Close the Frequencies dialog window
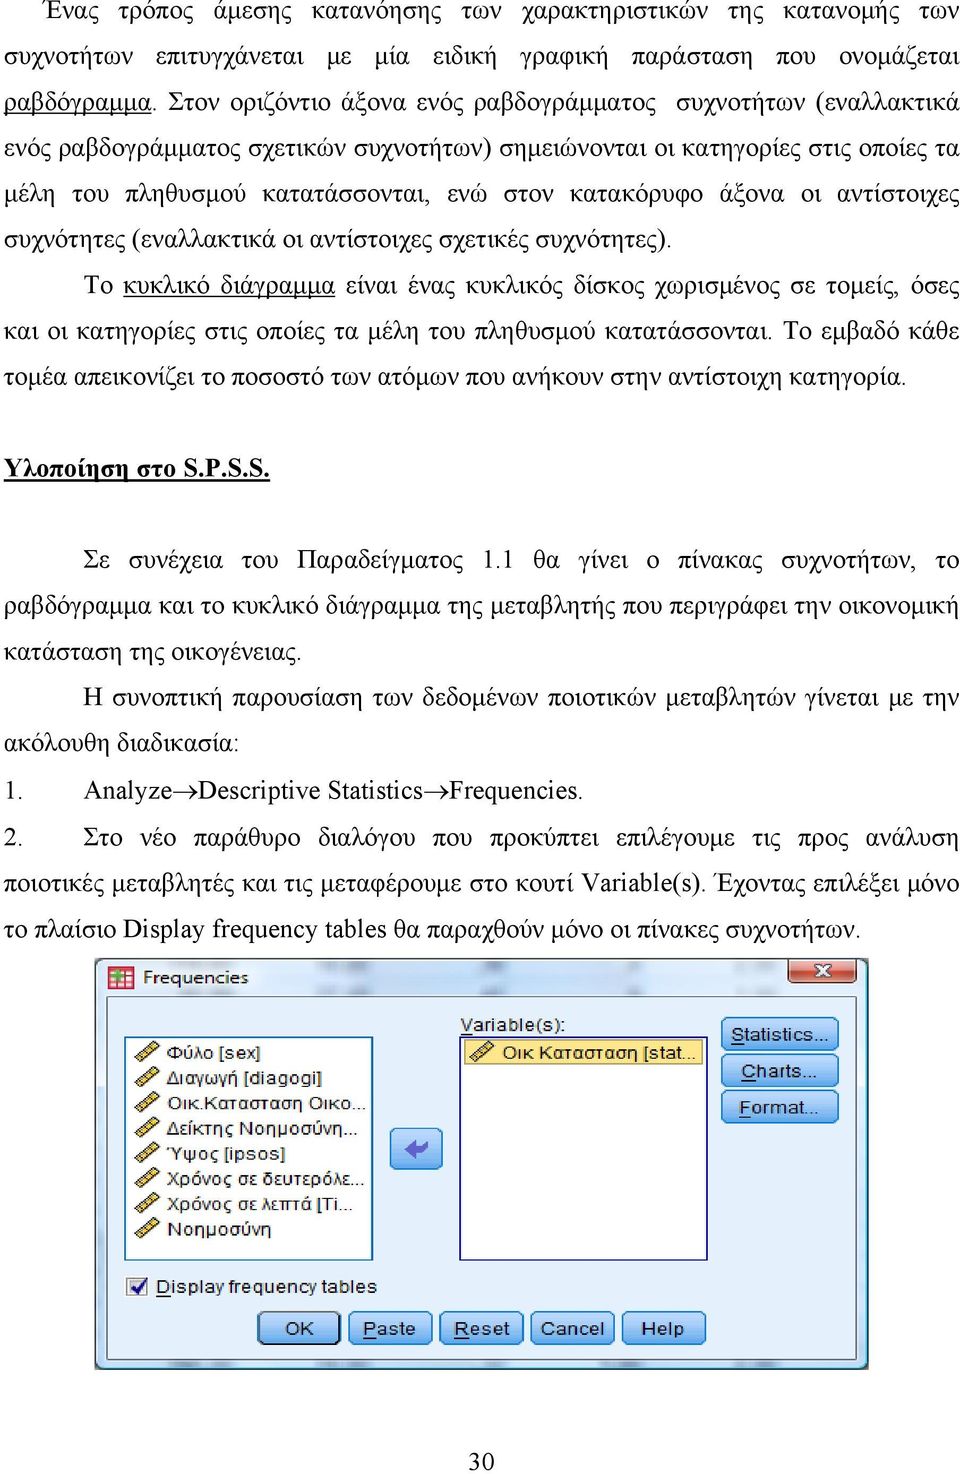 (822, 971)
